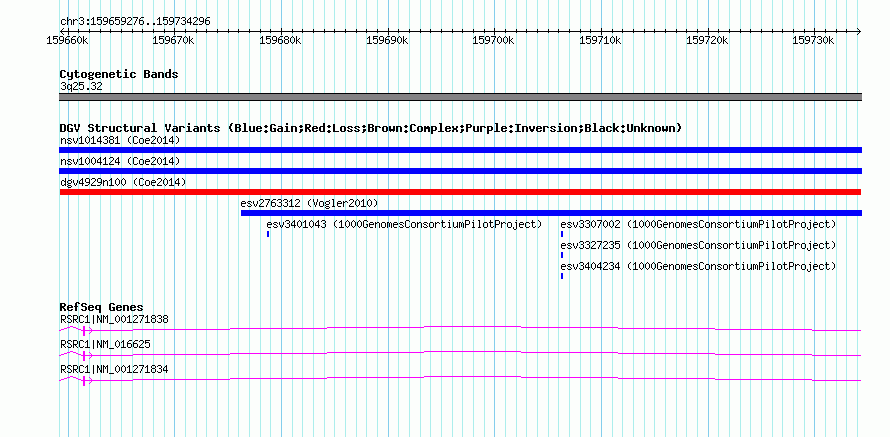Click the magenta gene line for NM_016625

tap(460, 354)
